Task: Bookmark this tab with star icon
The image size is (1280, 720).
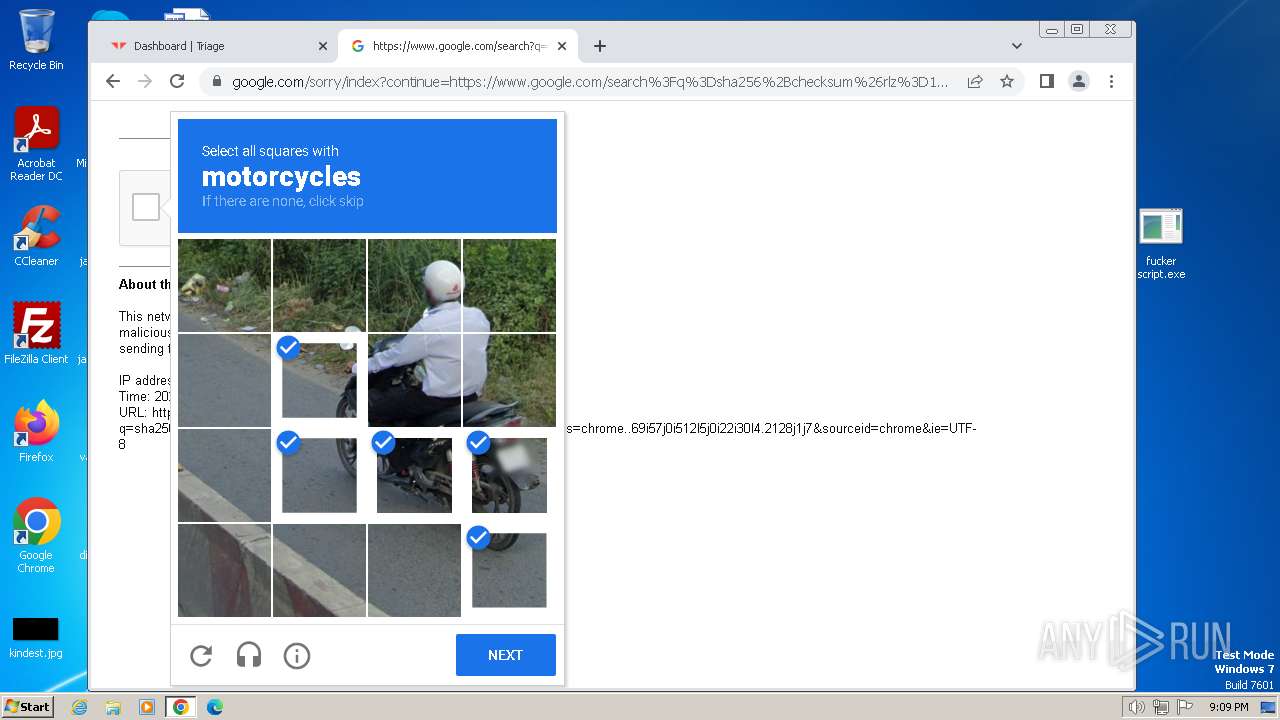Action: (x=1007, y=82)
